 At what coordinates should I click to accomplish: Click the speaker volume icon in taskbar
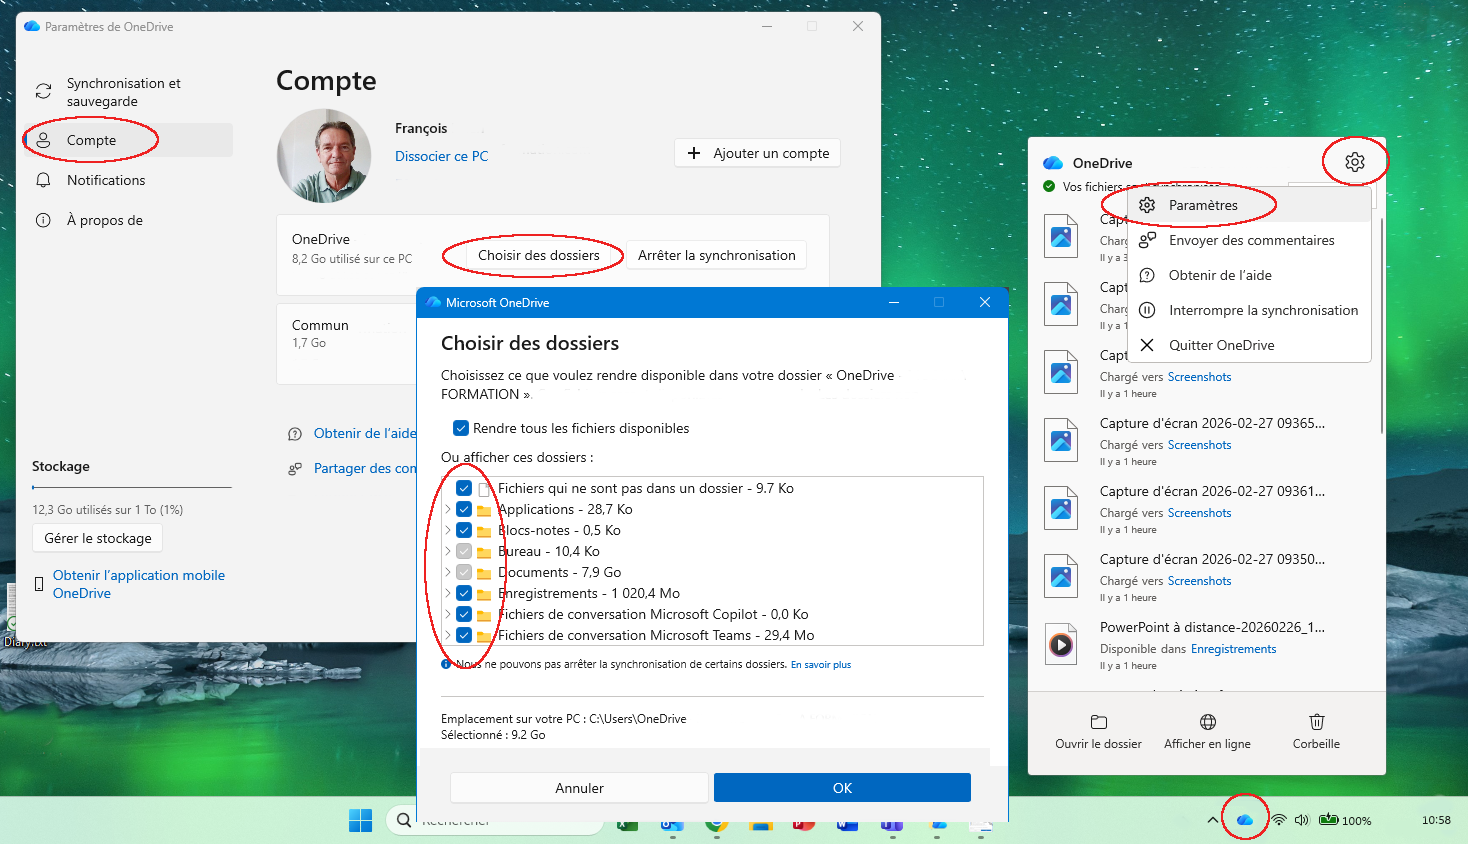1301,820
